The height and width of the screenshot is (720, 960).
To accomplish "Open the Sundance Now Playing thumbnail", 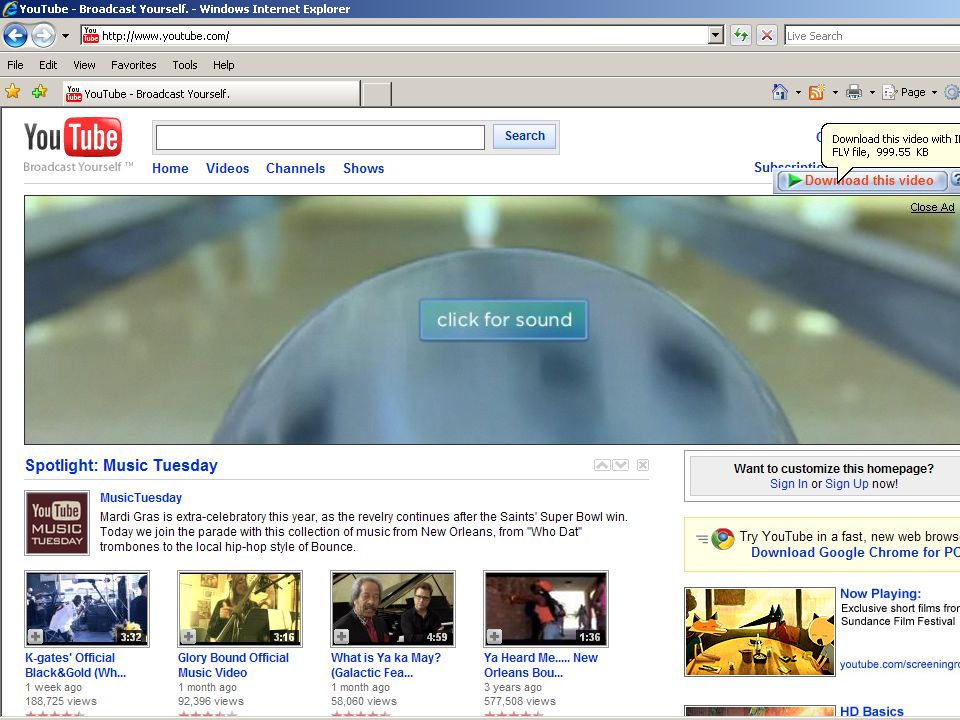I will point(760,632).
